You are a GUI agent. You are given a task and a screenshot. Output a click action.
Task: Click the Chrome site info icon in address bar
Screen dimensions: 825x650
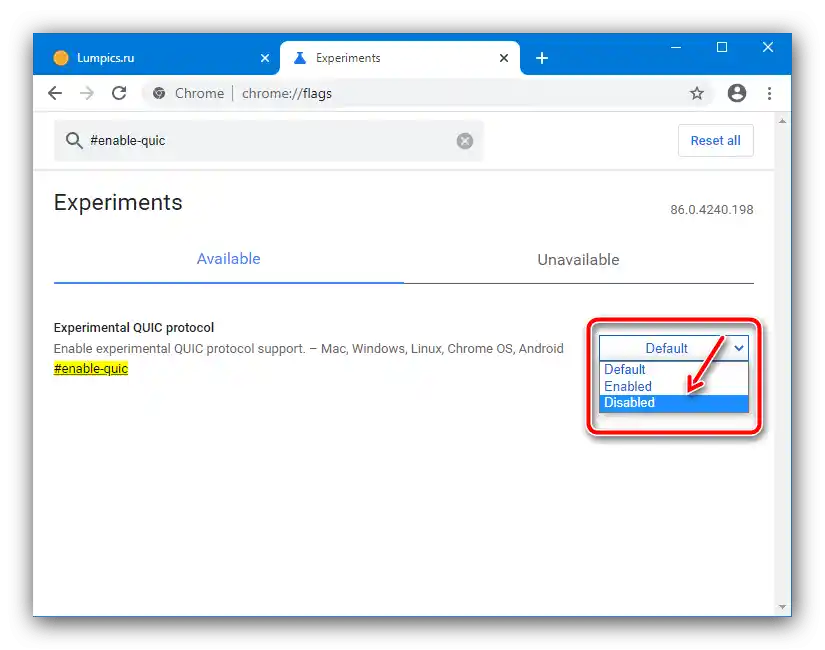(x=159, y=93)
